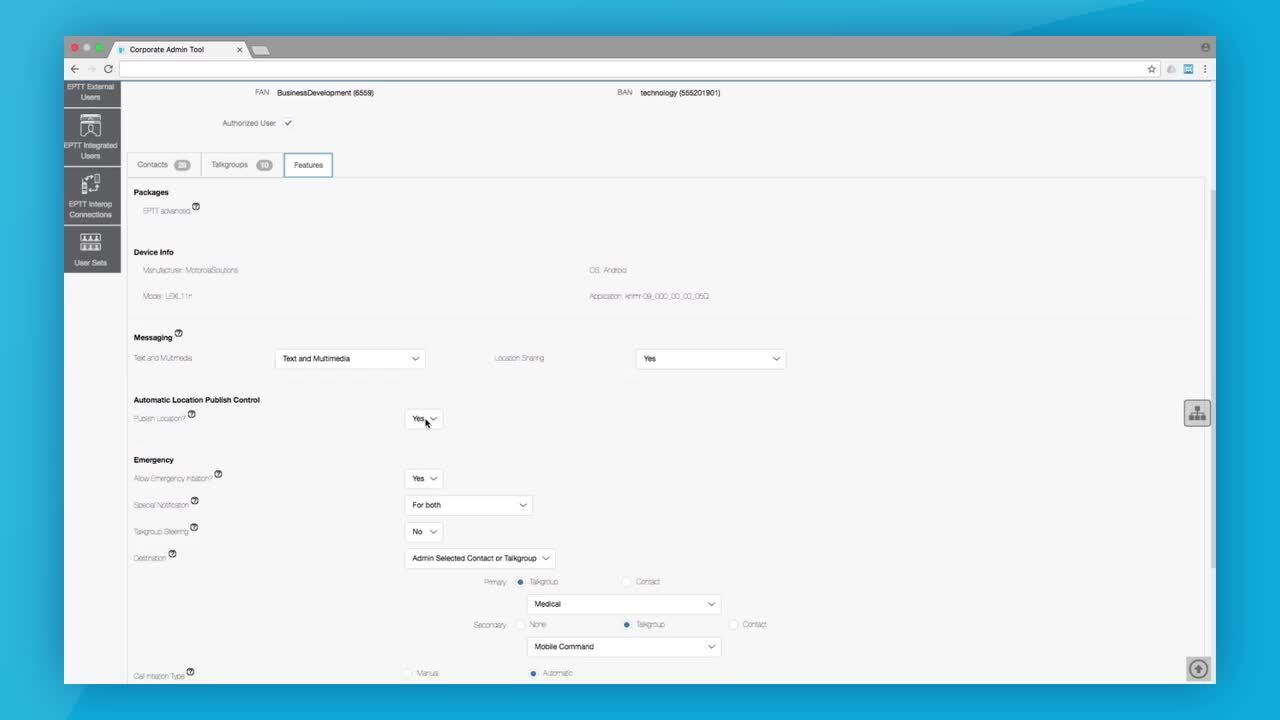Bookmark page with the star icon
This screenshot has height=720, width=1280.
point(1152,69)
